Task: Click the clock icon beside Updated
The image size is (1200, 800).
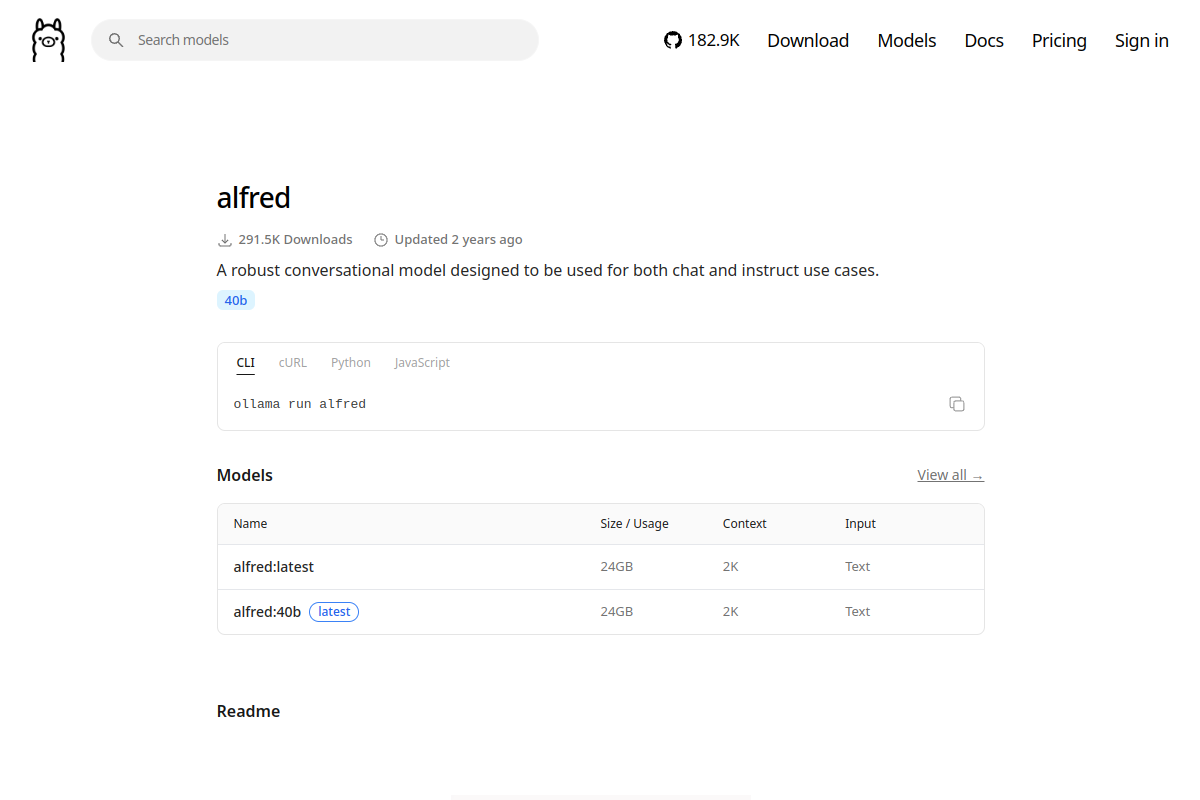Action: pos(381,240)
